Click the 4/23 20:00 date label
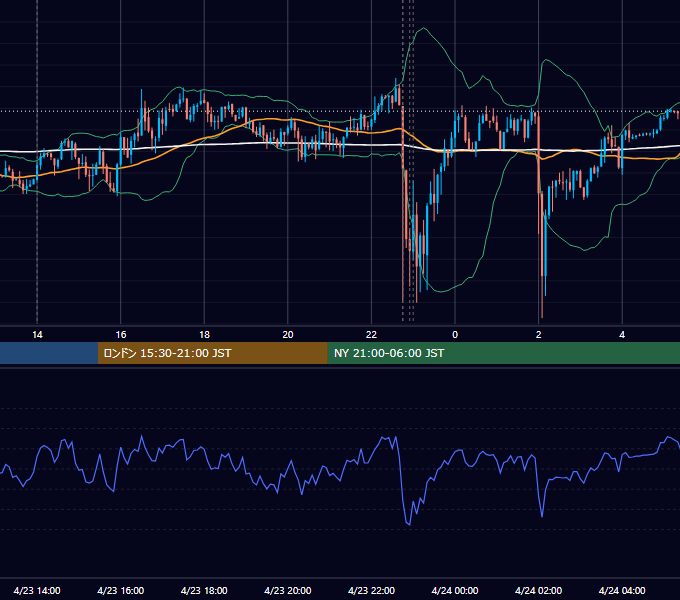Image resolution: width=680 pixels, height=600 pixels. point(288,590)
